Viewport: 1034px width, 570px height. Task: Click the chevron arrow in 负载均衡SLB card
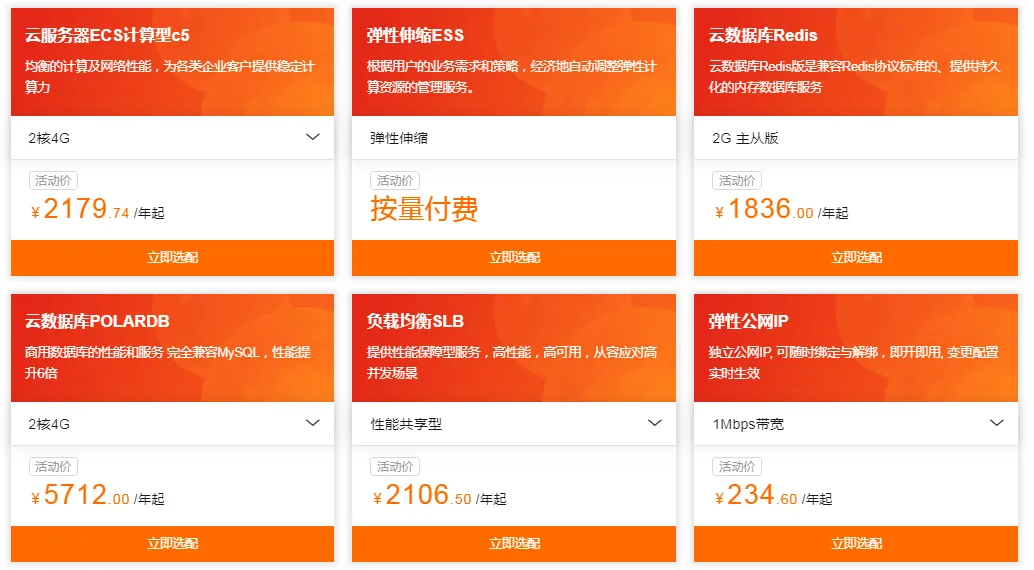tap(654, 423)
